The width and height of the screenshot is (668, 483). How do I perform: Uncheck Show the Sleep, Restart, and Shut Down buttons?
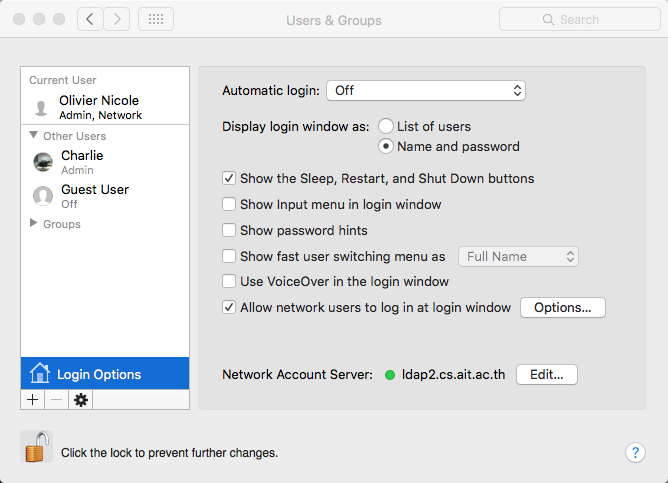click(229, 179)
